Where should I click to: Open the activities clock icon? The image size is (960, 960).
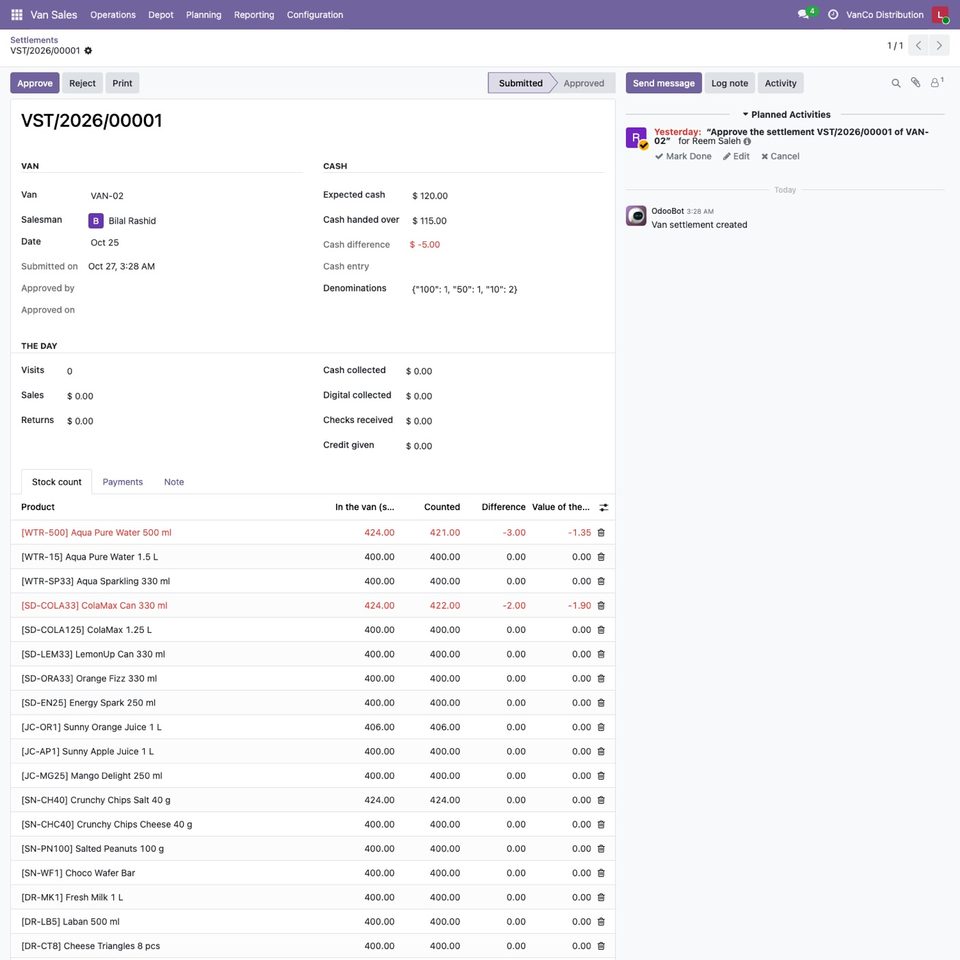tap(833, 15)
